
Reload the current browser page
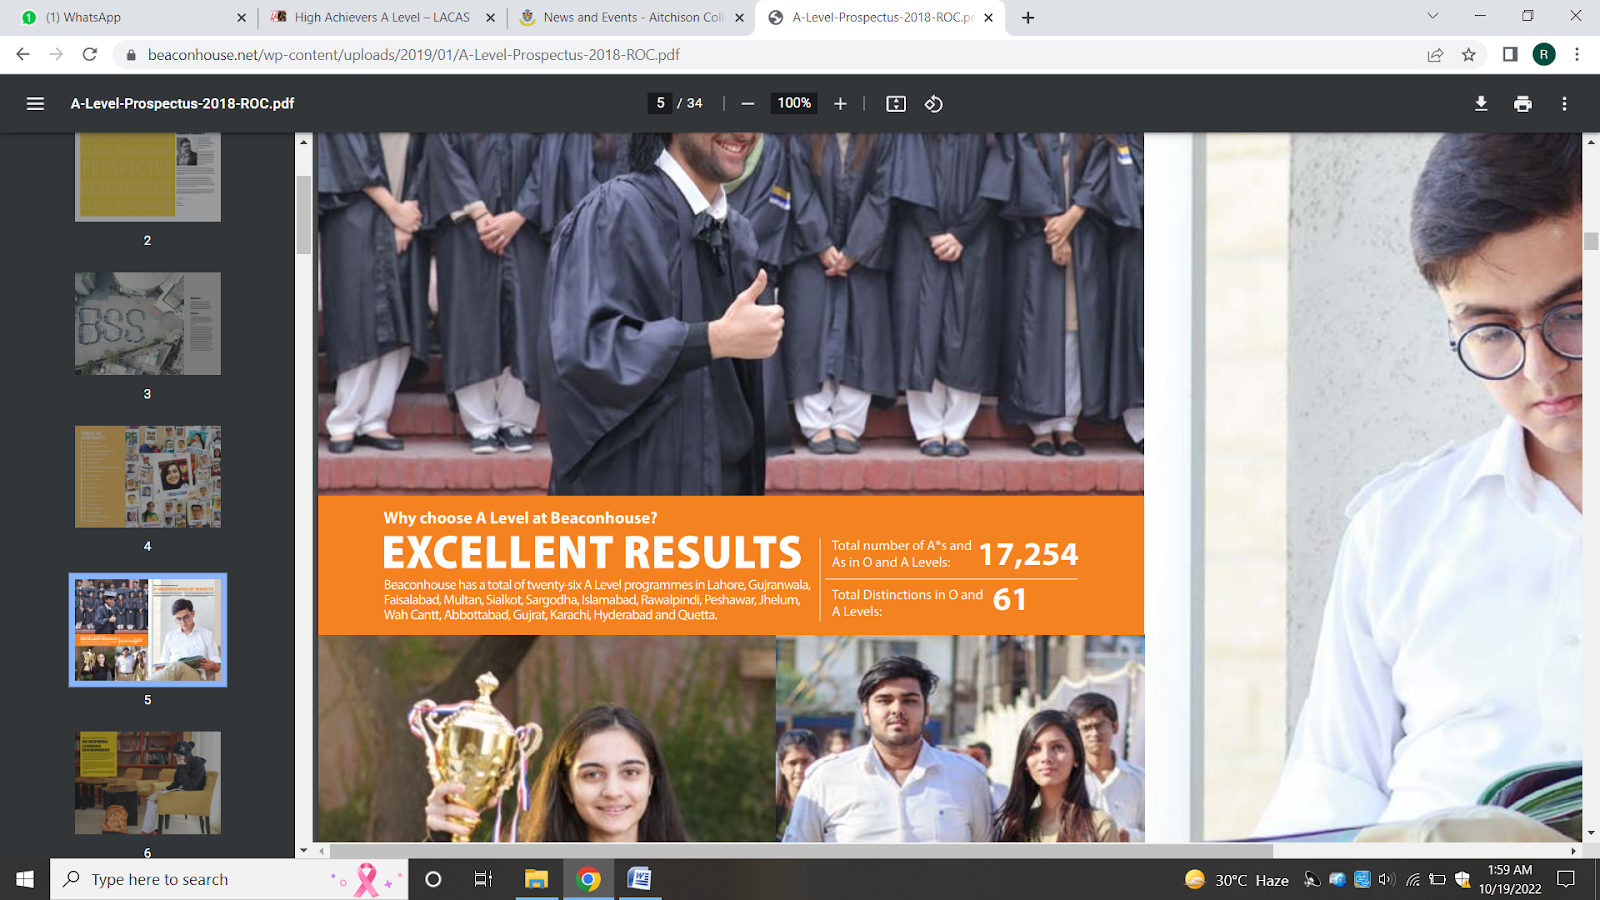click(x=90, y=54)
